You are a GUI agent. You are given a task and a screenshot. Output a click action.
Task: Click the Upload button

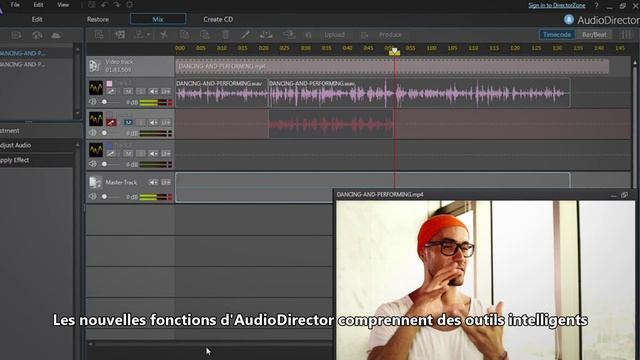point(334,35)
